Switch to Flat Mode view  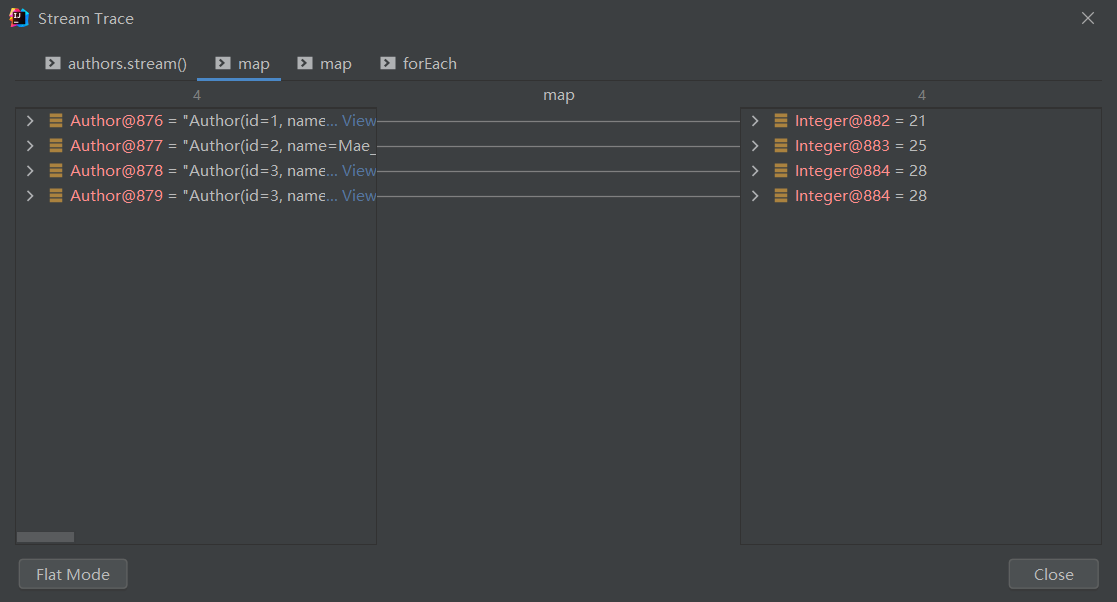[73, 574]
